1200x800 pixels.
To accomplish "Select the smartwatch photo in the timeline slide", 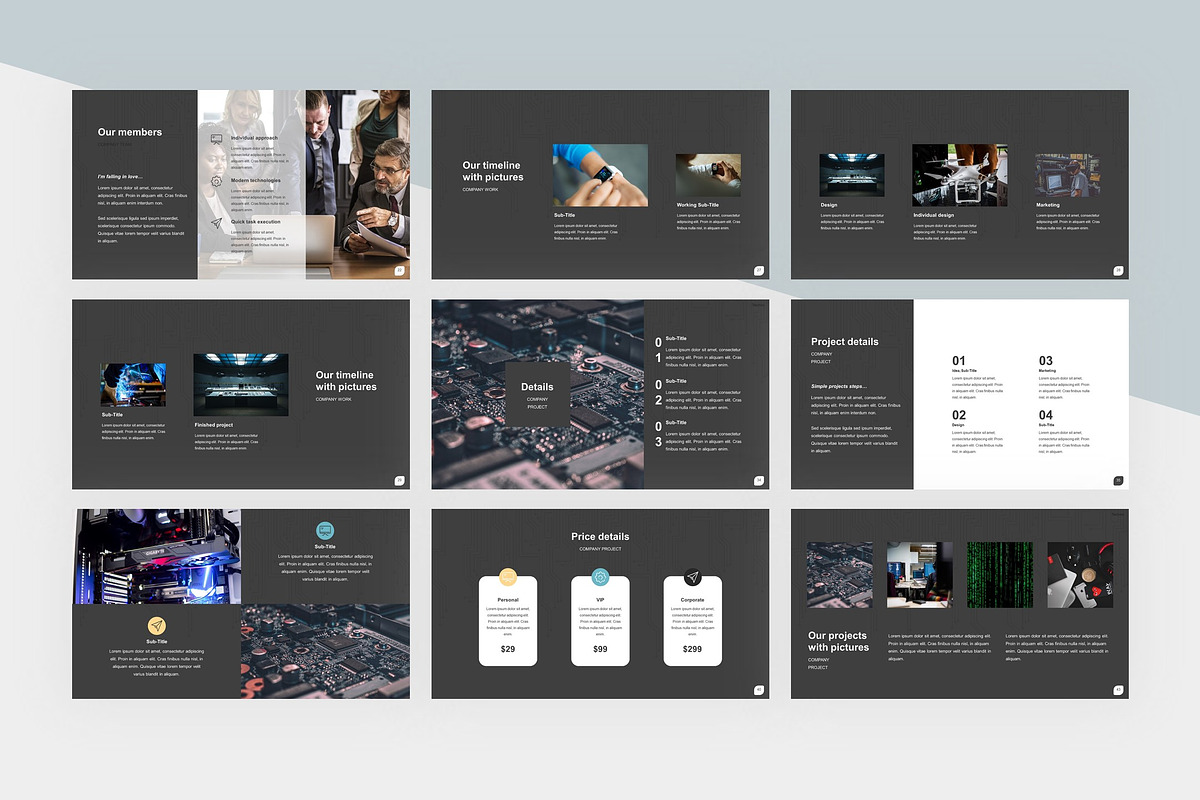I will pyautogui.click(x=600, y=175).
